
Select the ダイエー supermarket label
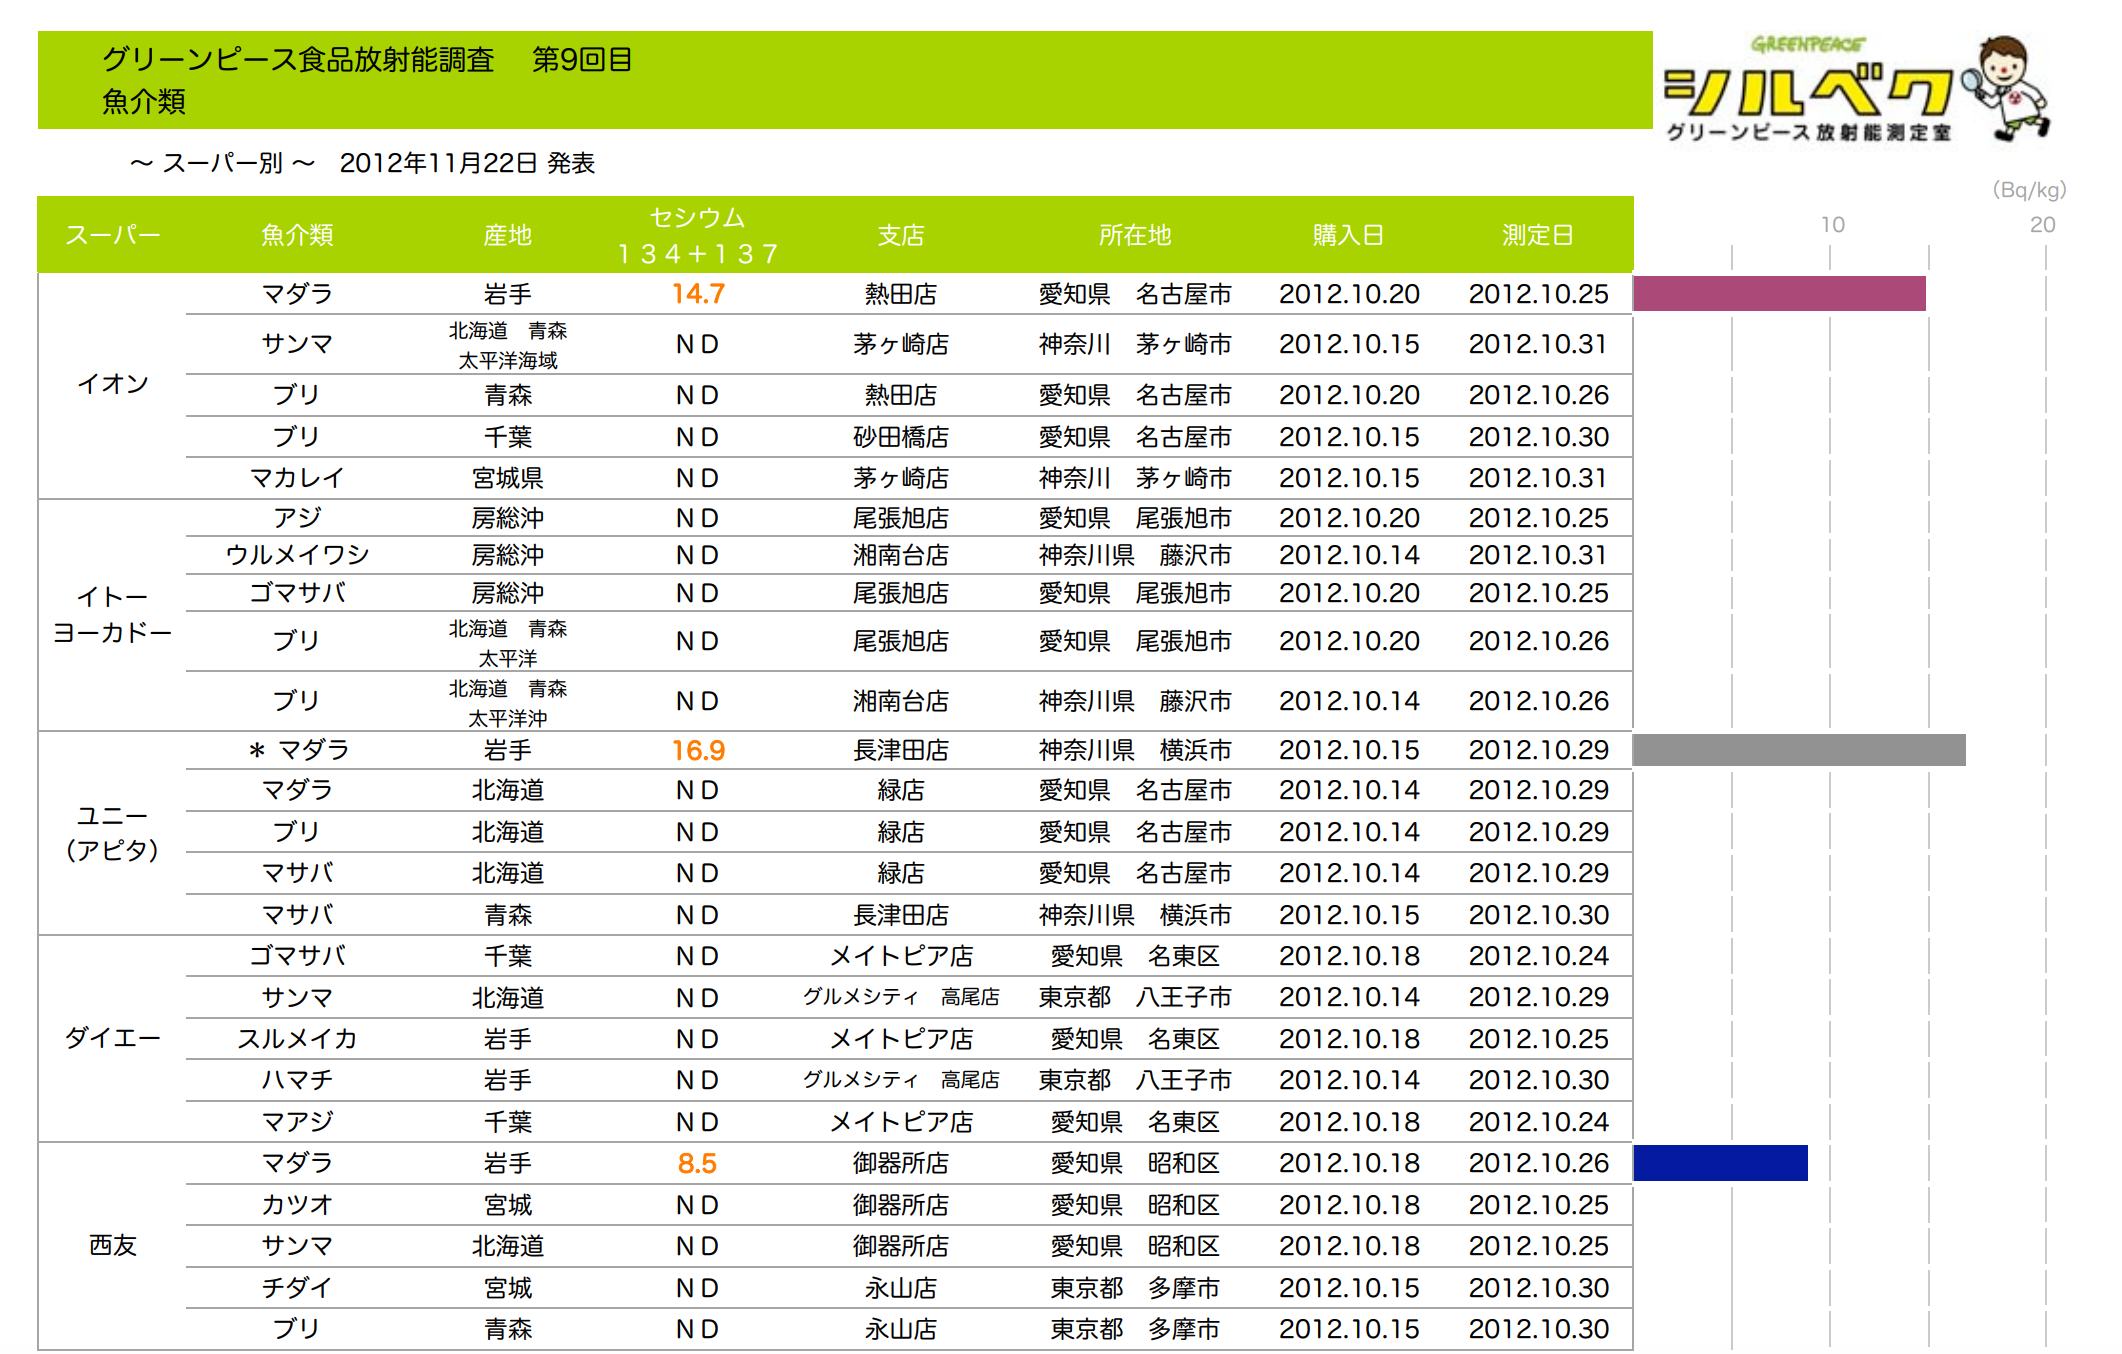coord(113,1038)
